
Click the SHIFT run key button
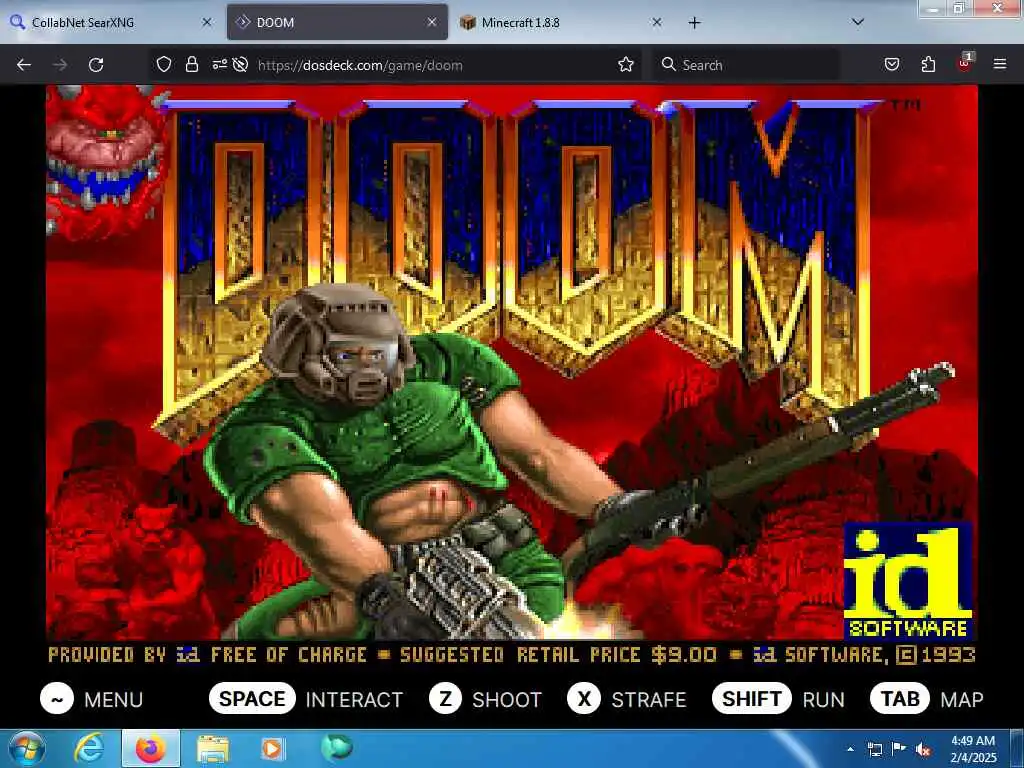(x=752, y=699)
